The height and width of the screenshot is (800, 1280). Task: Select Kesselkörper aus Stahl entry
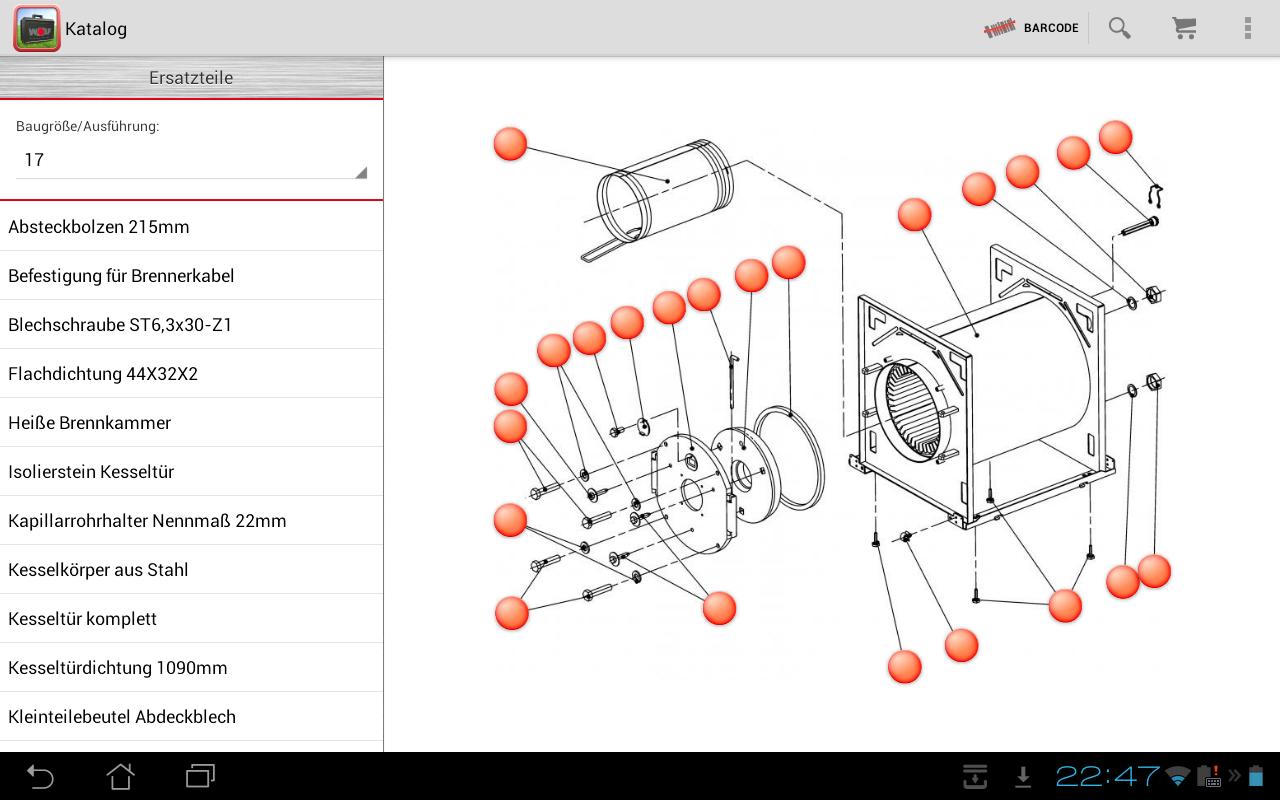[x=191, y=570]
